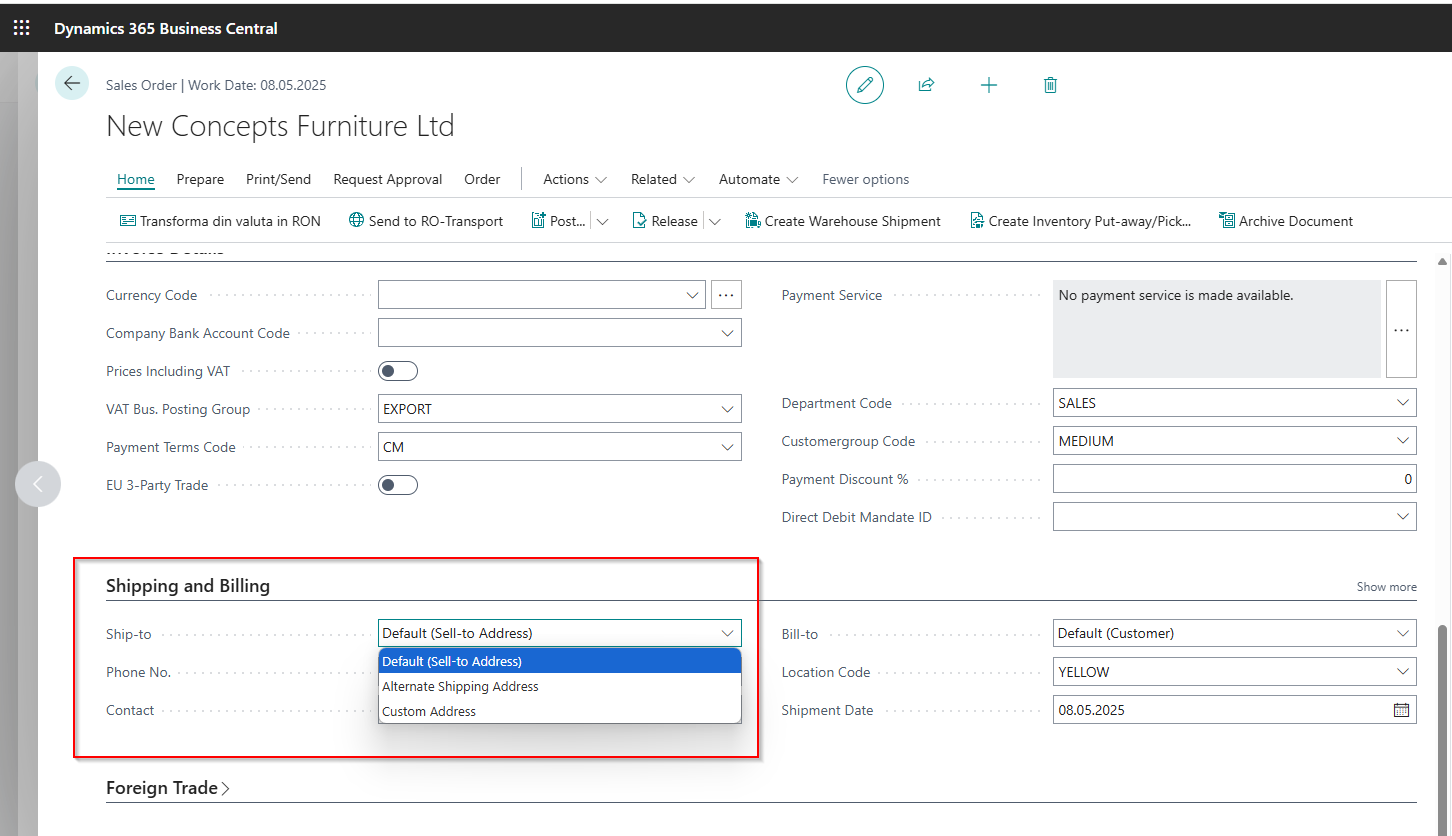The width and height of the screenshot is (1452, 836).
Task: Open Payment Terms Code dropdown
Action: (728, 447)
